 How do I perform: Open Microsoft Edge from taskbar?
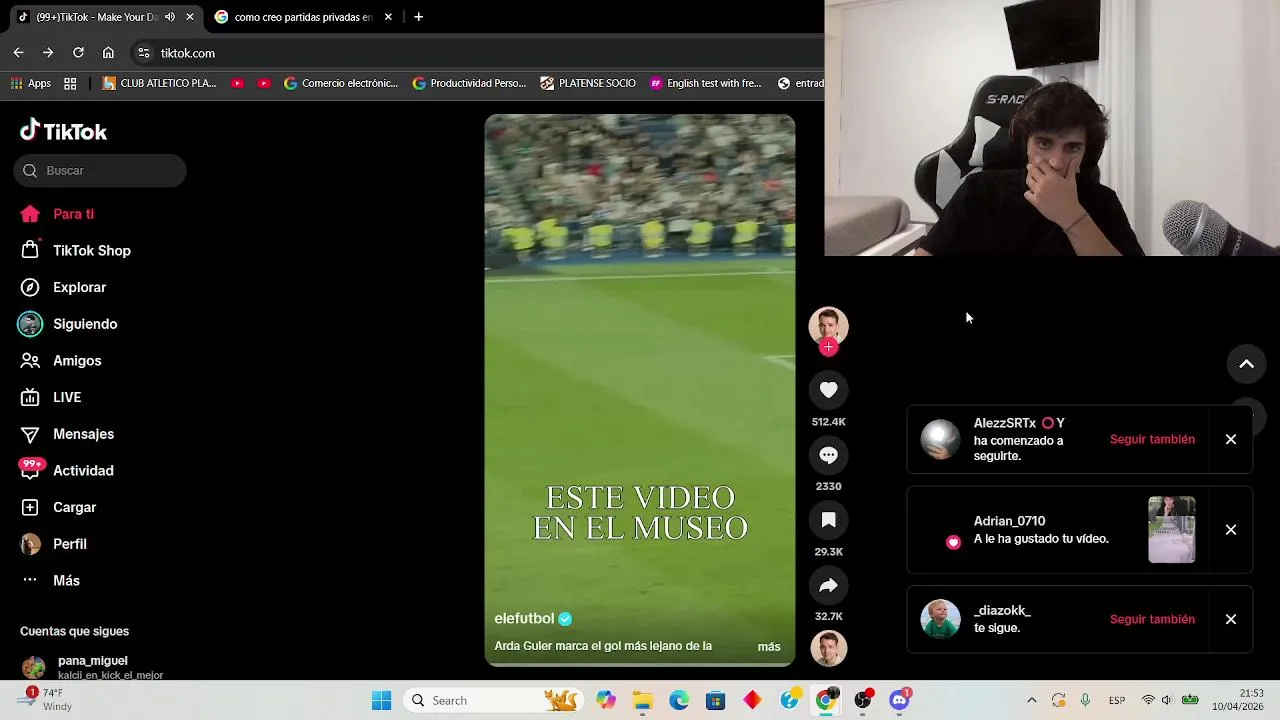click(x=679, y=700)
